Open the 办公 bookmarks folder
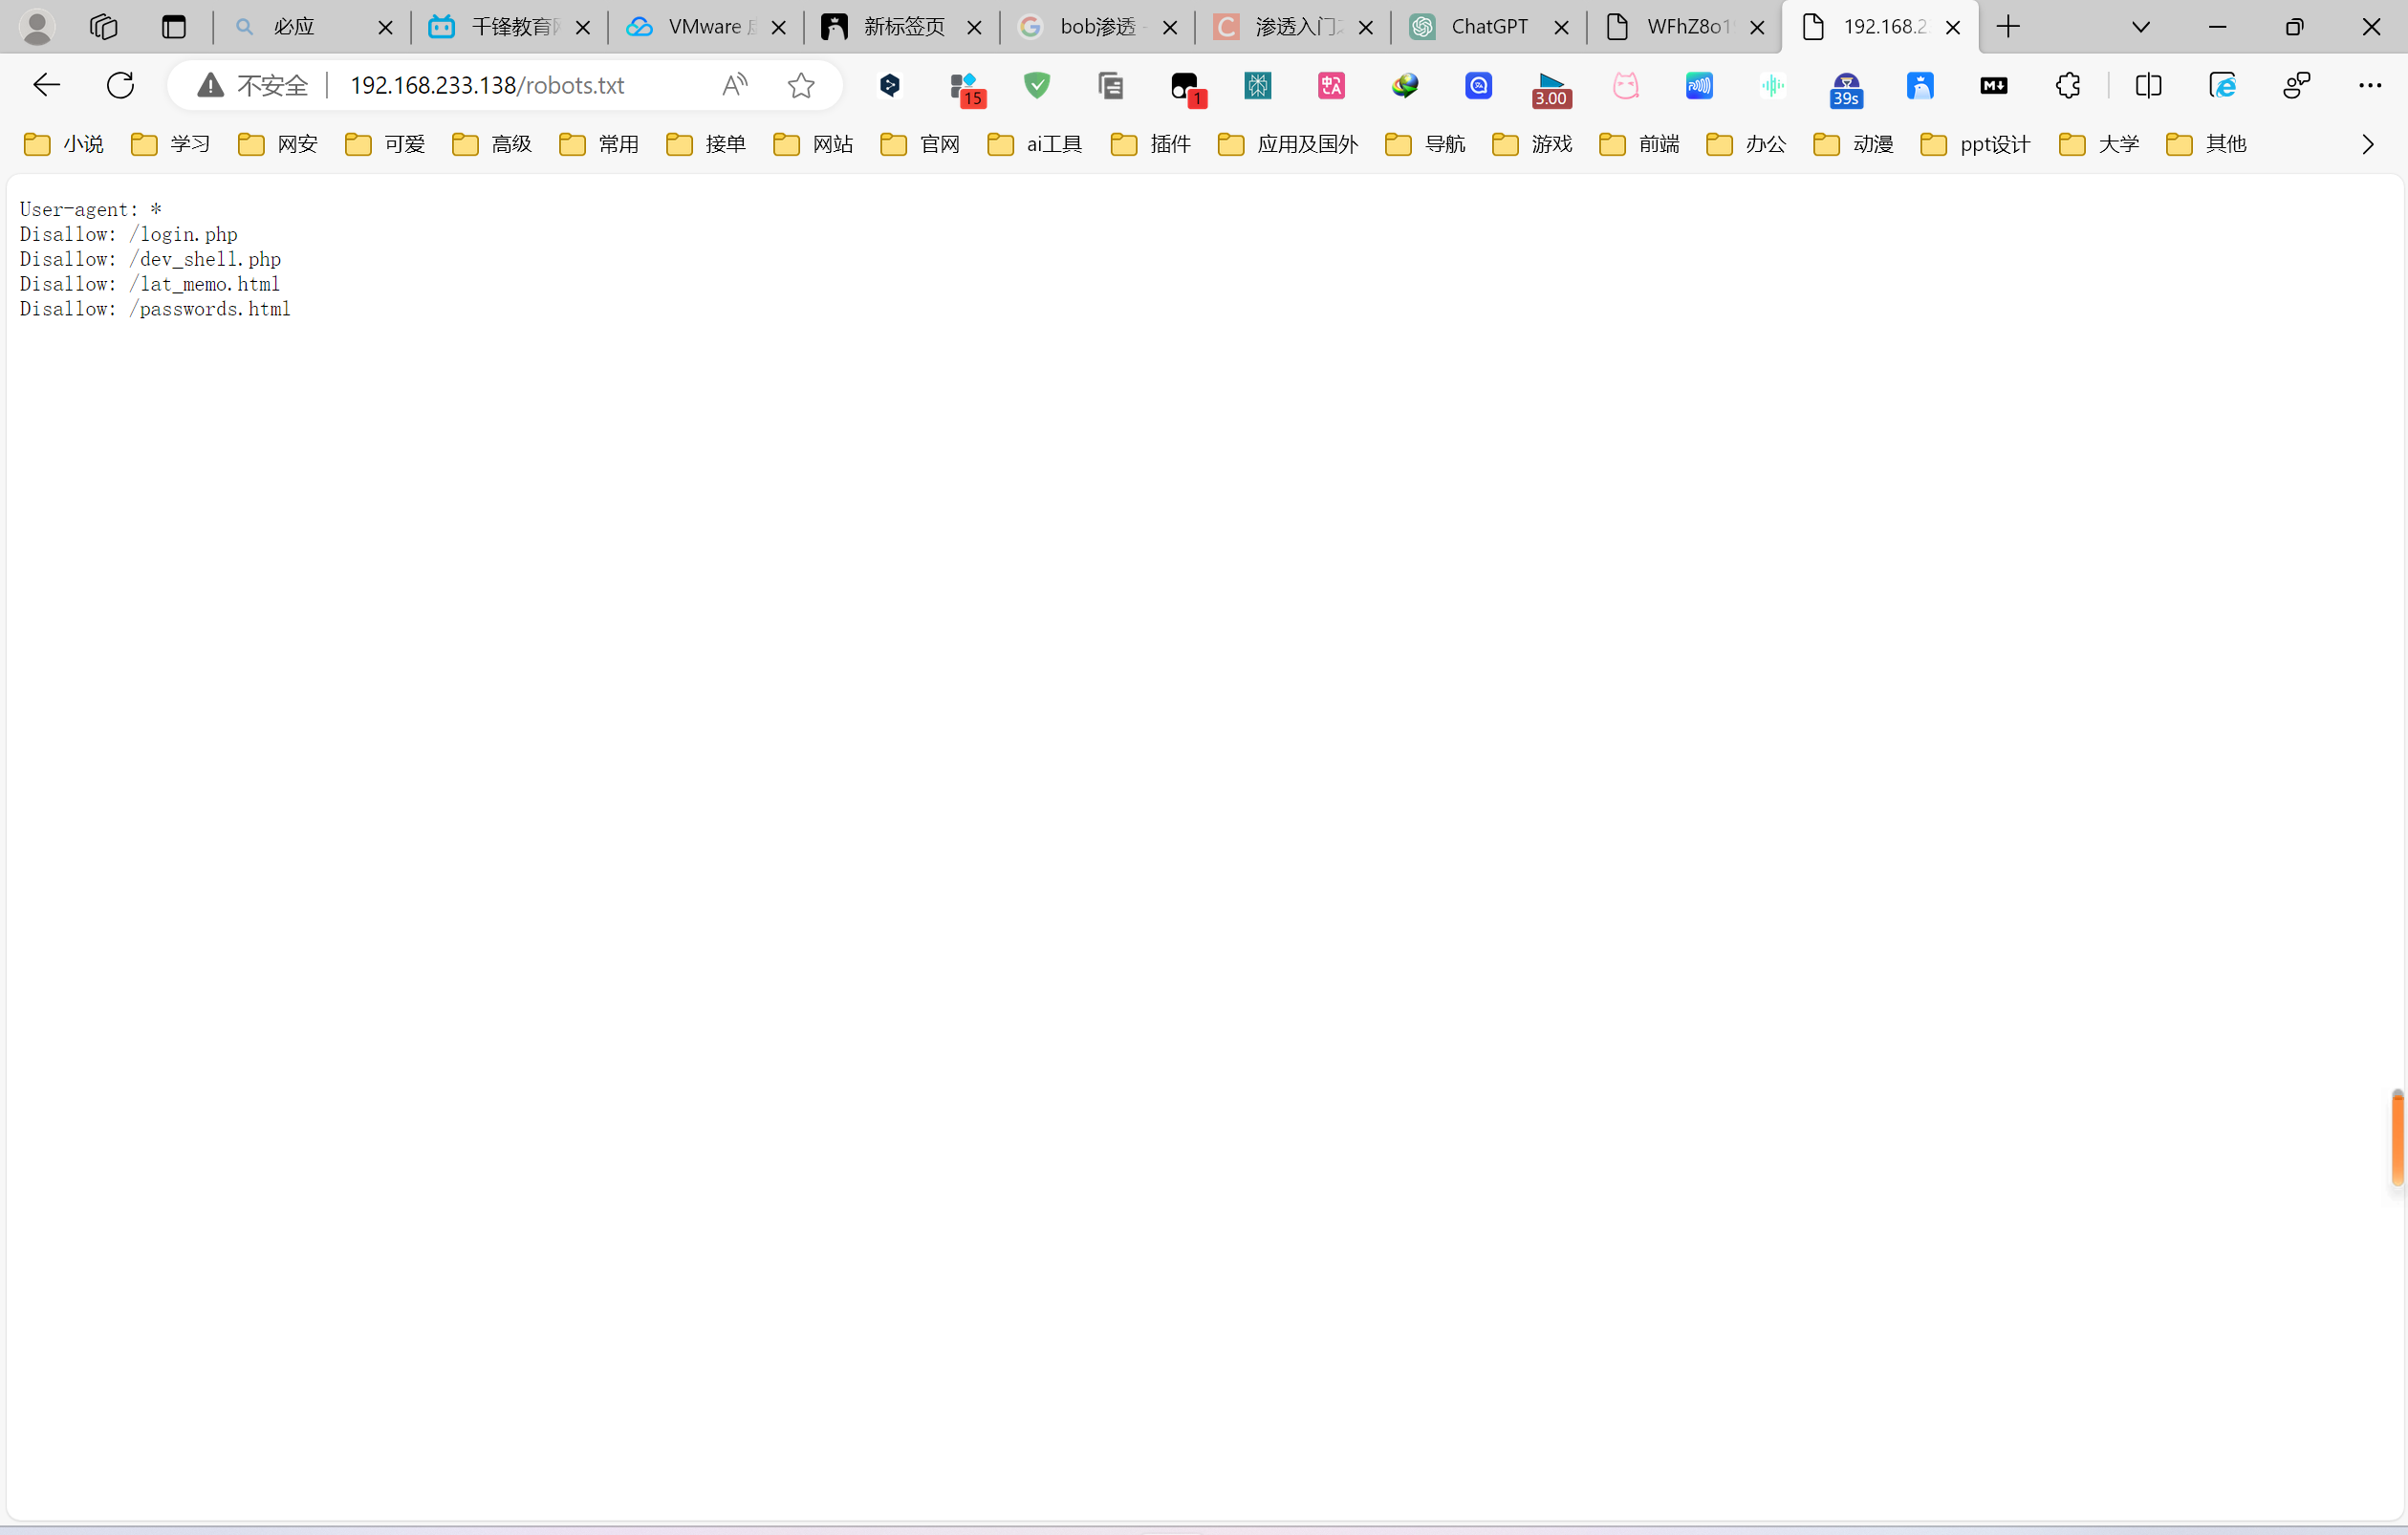Viewport: 2408px width, 1535px height. [x=1746, y=145]
